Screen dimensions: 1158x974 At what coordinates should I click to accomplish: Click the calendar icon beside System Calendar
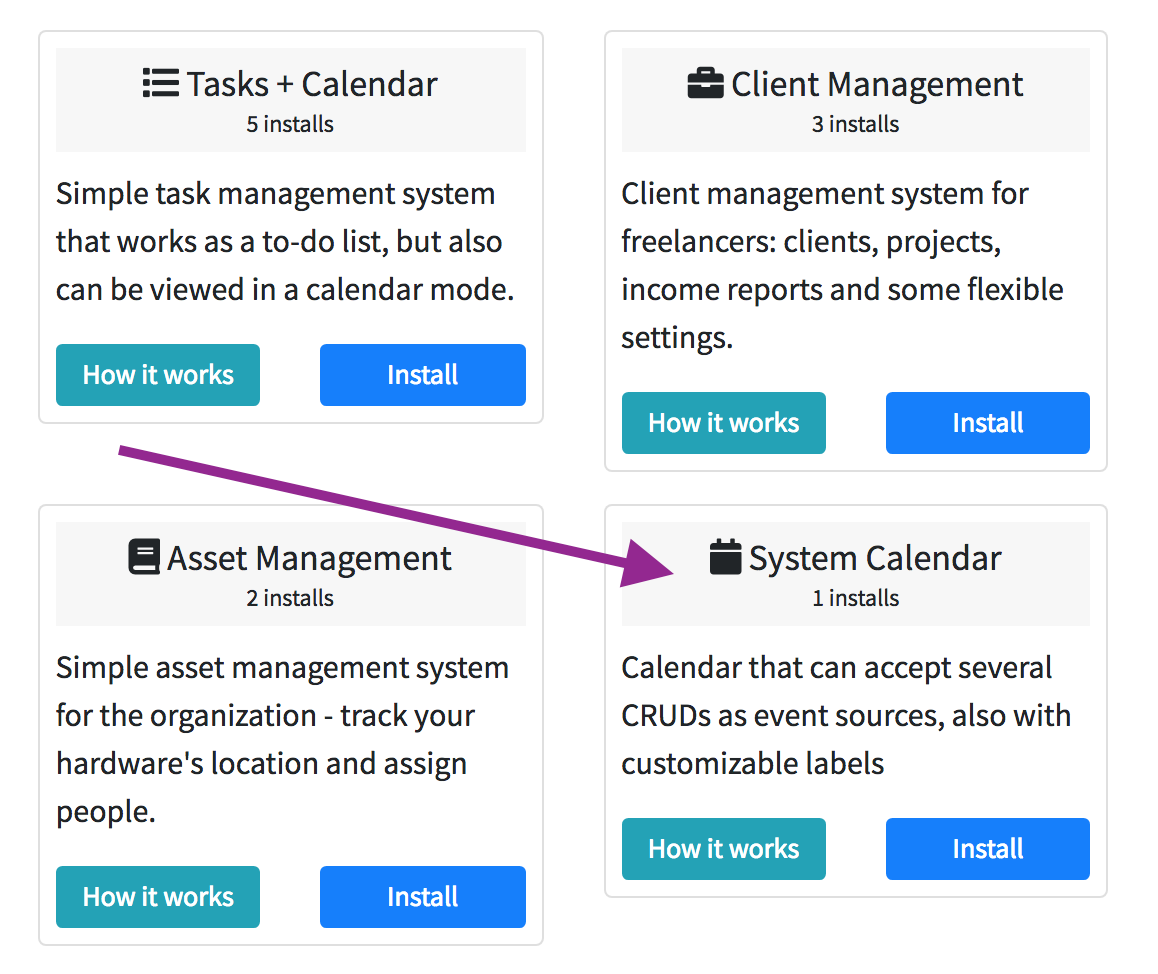(x=725, y=557)
